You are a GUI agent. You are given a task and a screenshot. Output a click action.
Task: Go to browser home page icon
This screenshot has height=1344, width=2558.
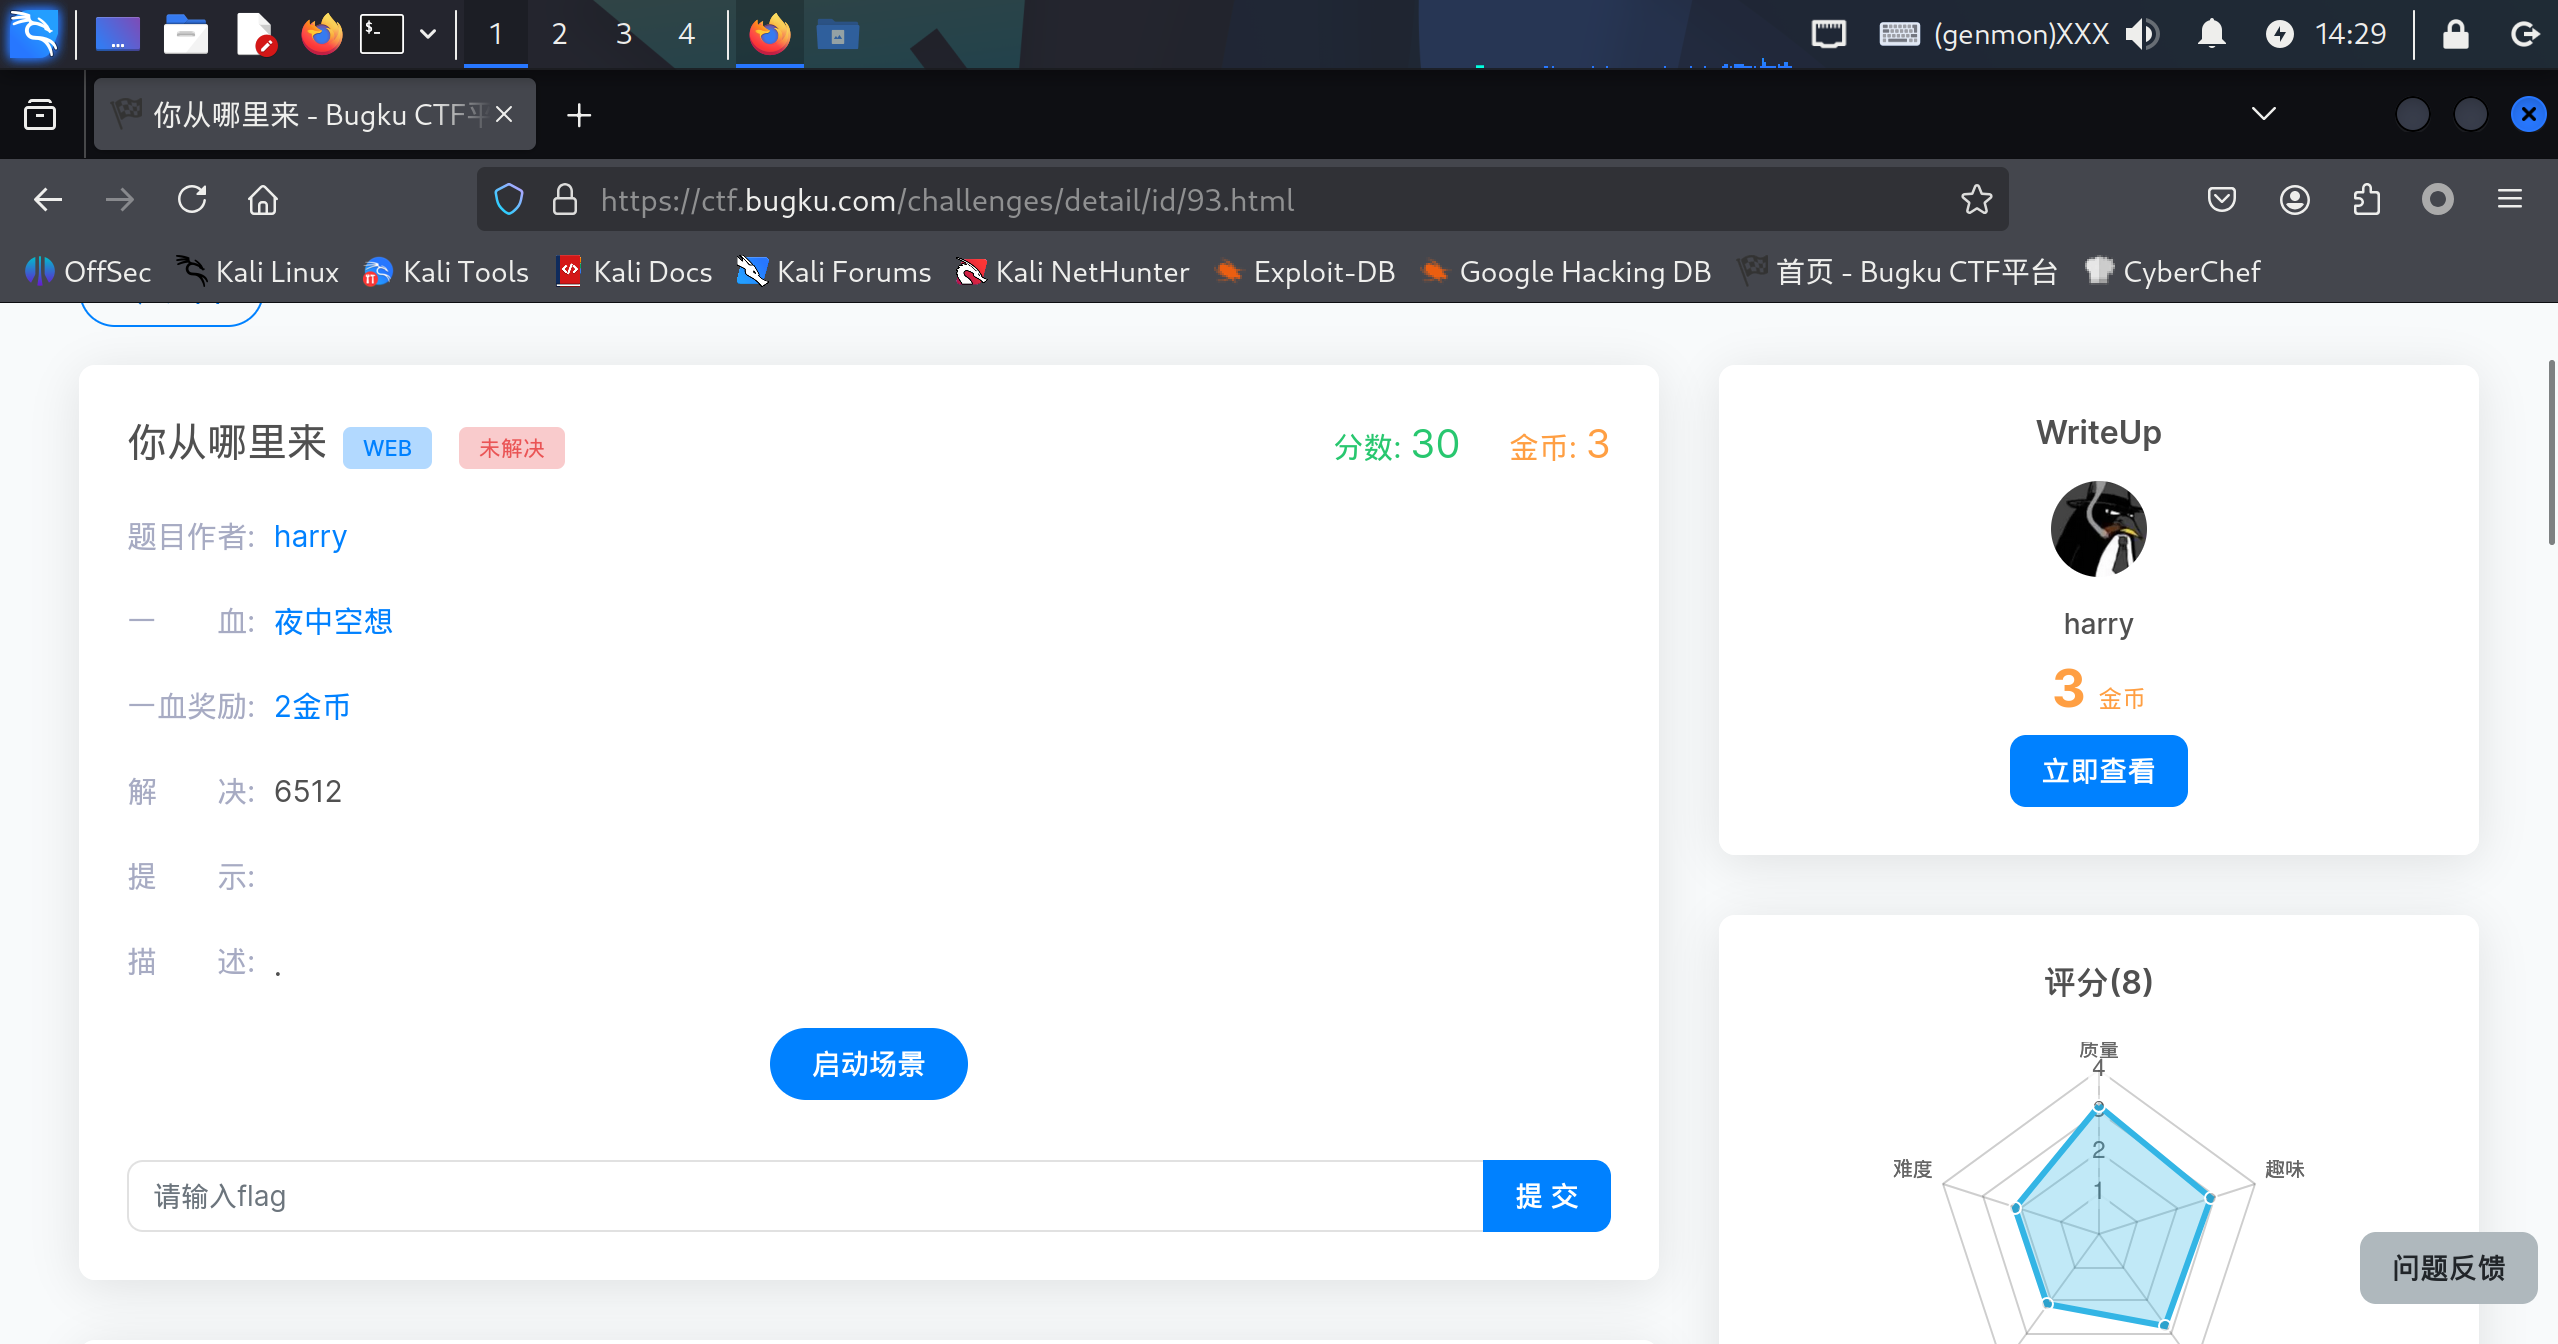pyautogui.click(x=263, y=200)
